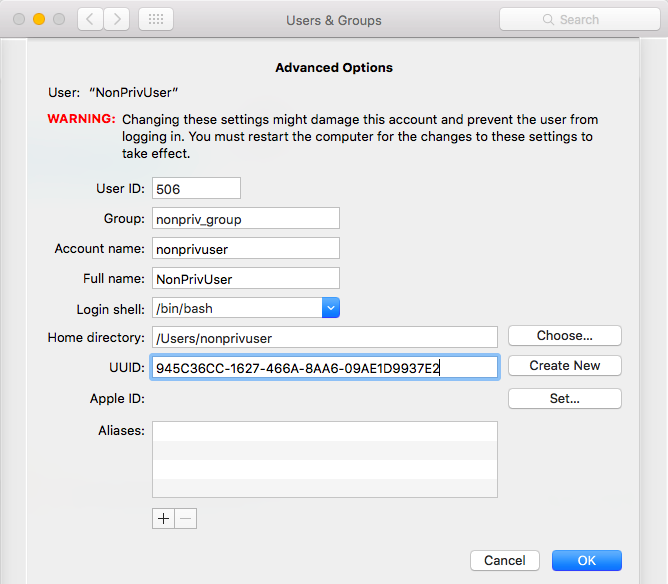Viewport: 668px width, 584px height.
Task: Dismiss dialog with Cancel button
Action: pos(505,560)
